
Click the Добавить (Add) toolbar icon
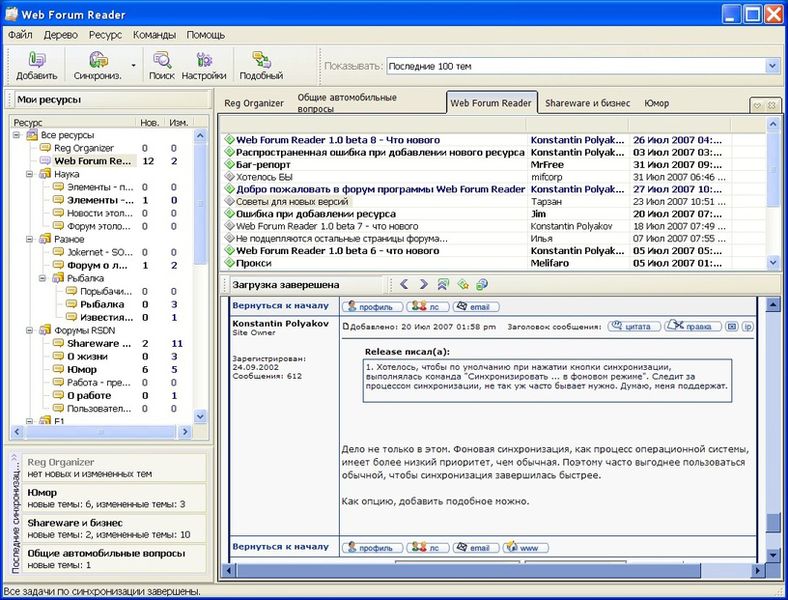[x=37, y=65]
